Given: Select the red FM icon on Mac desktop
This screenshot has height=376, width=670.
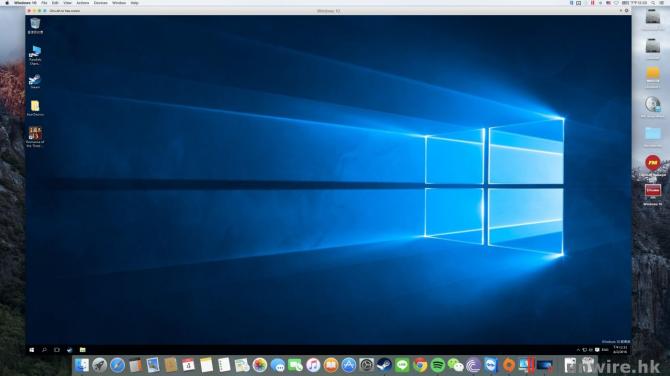Looking at the screenshot, I should coord(652,163).
